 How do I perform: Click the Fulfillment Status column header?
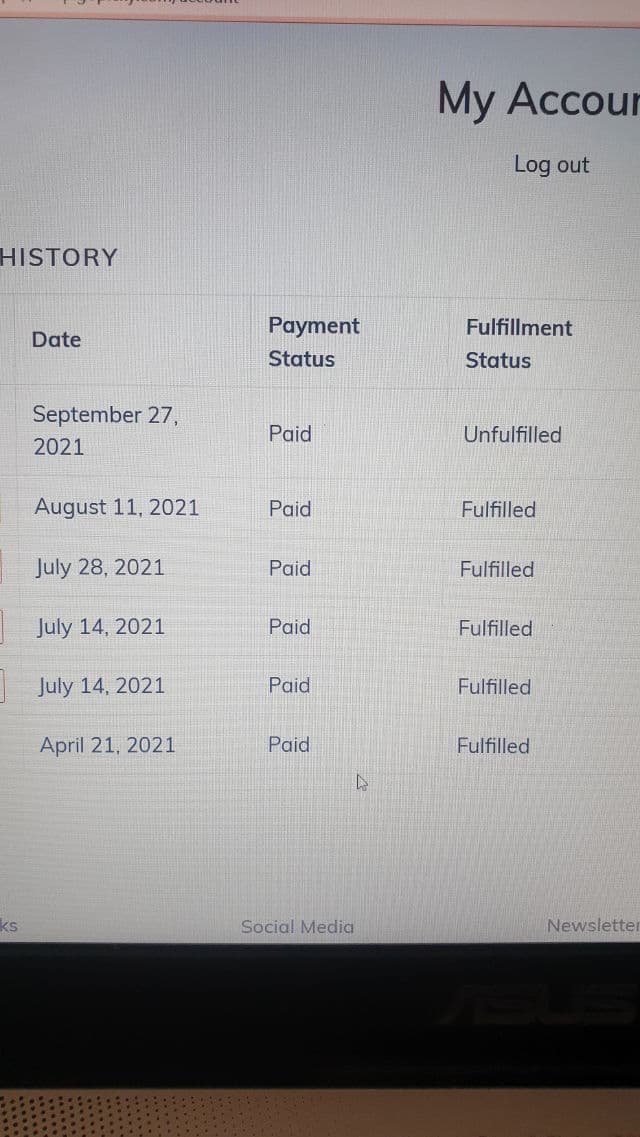[x=518, y=344]
